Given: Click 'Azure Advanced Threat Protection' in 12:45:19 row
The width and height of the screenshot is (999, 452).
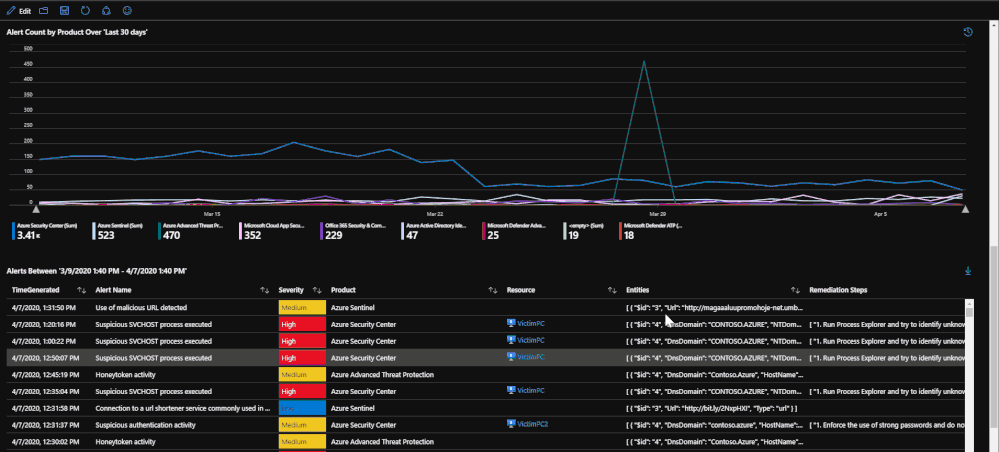Looking at the screenshot, I should [x=382, y=374].
